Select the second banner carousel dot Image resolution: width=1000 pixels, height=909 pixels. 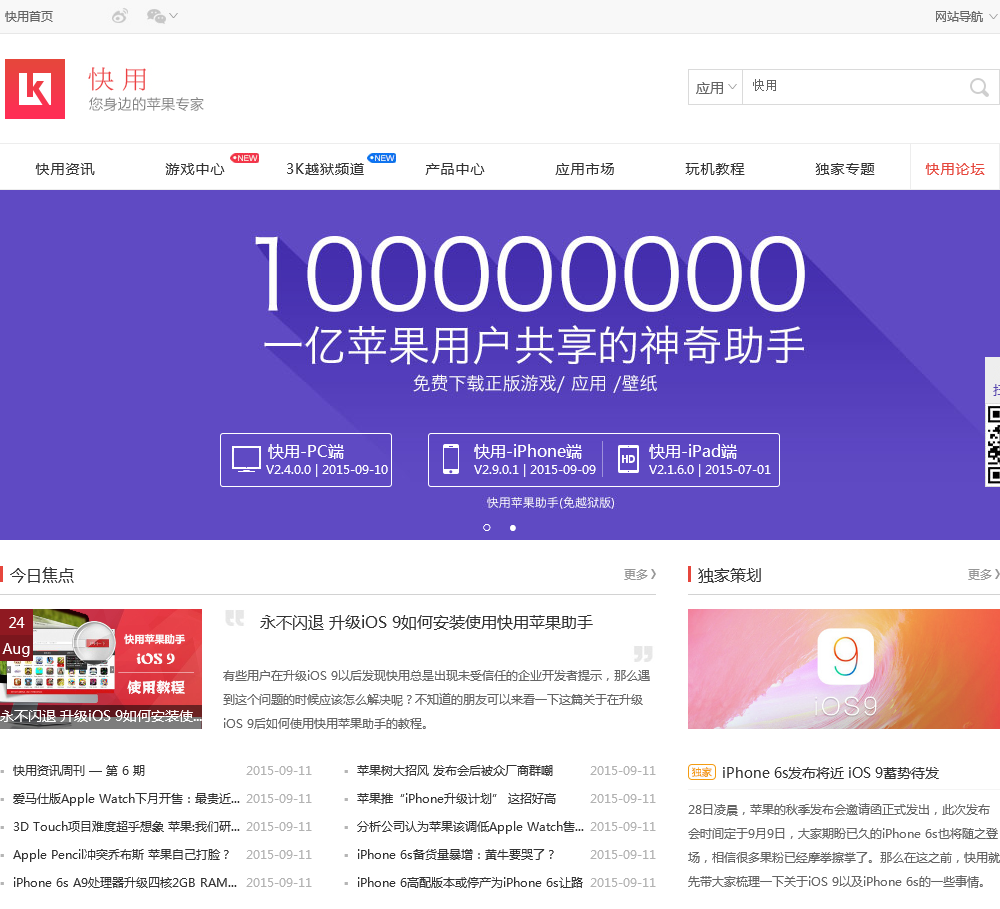[x=513, y=528]
